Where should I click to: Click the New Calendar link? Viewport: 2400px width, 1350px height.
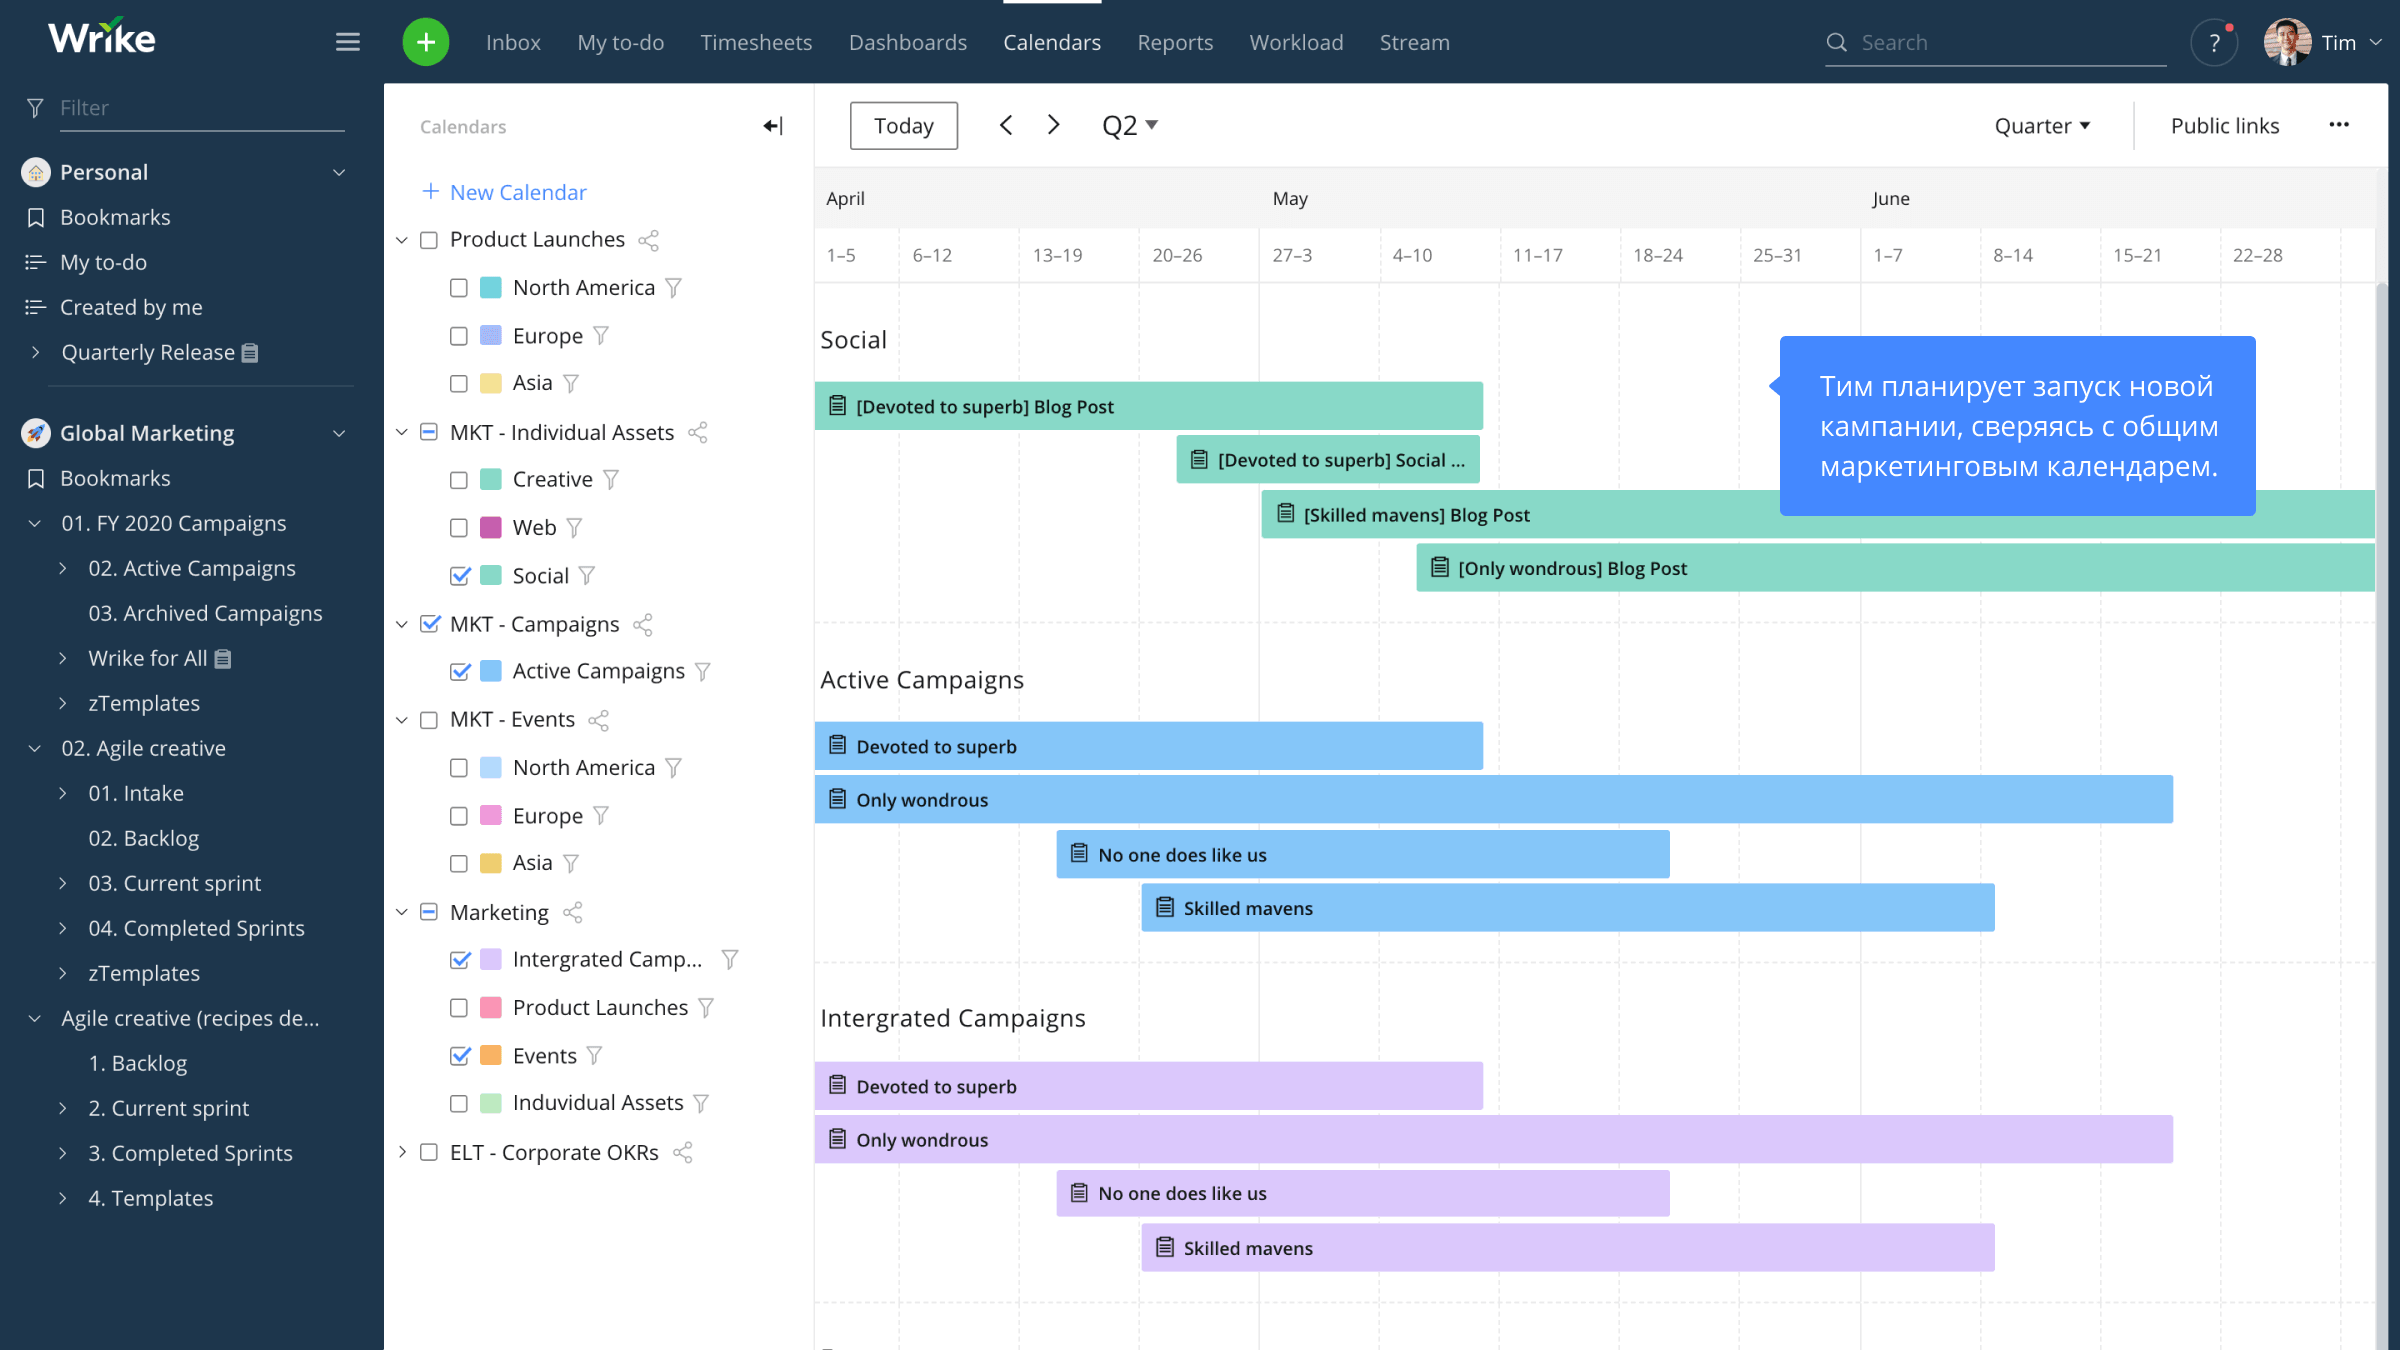pyautogui.click(x=504, y=192)
